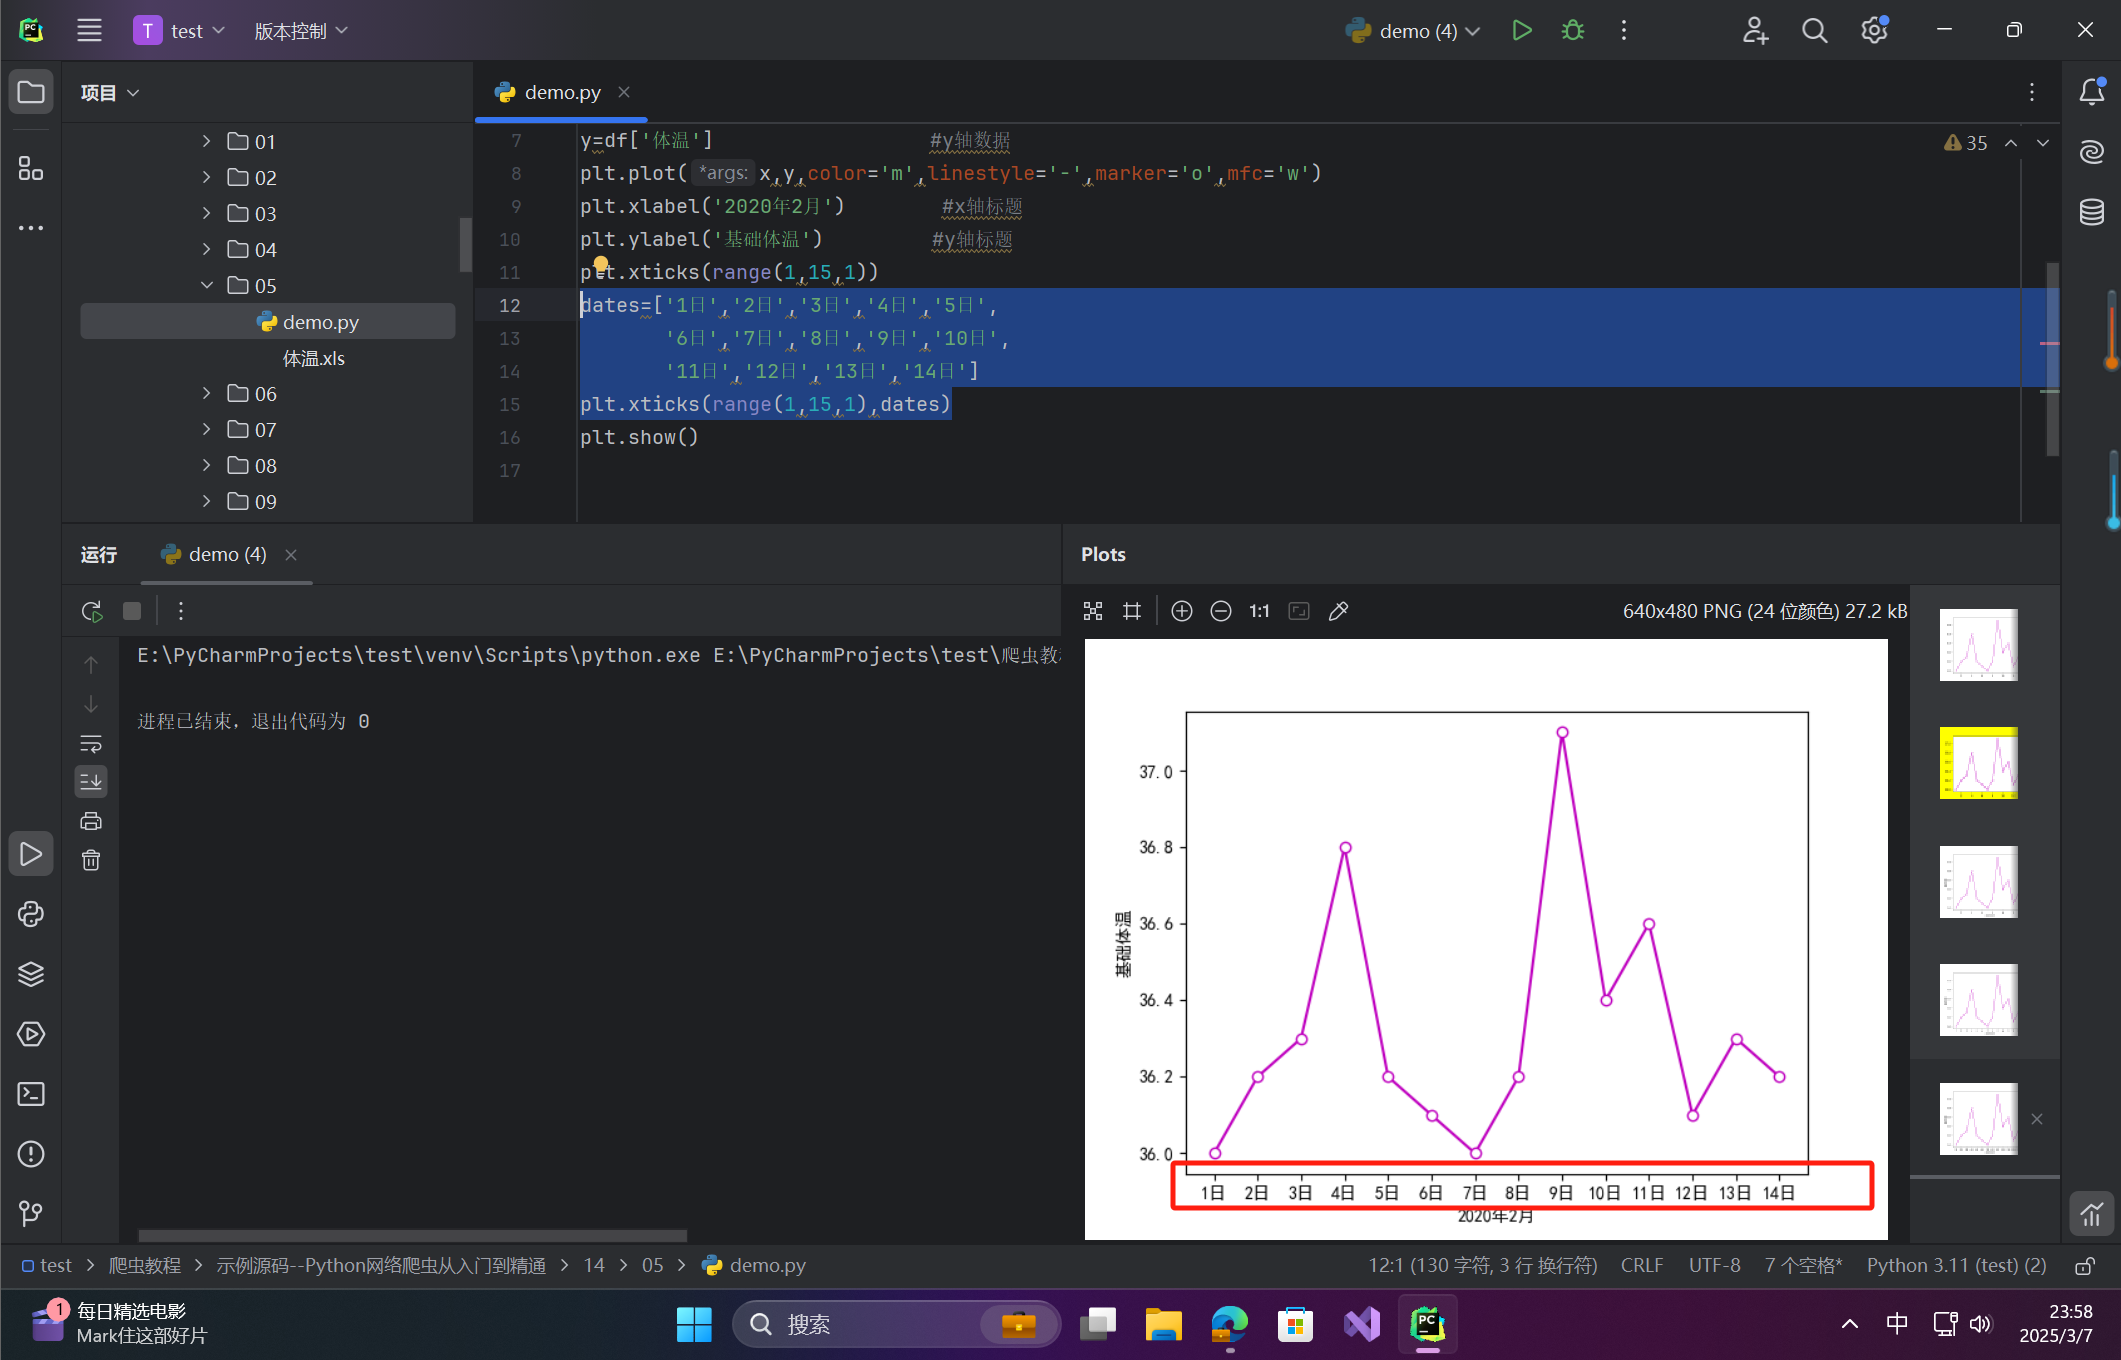This screenshot has width=2121, height=1360.
Task: Collapse the 05 folder in project tree
Action: tap(206, 285)
